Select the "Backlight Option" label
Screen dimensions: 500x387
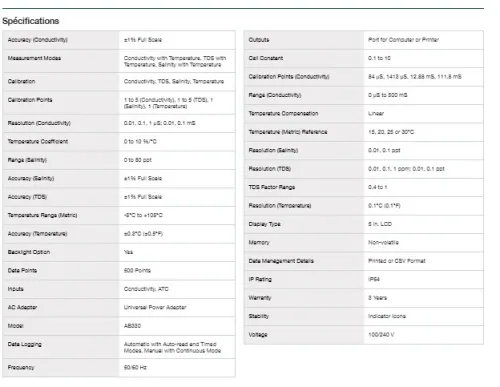(x=29, y=252)
